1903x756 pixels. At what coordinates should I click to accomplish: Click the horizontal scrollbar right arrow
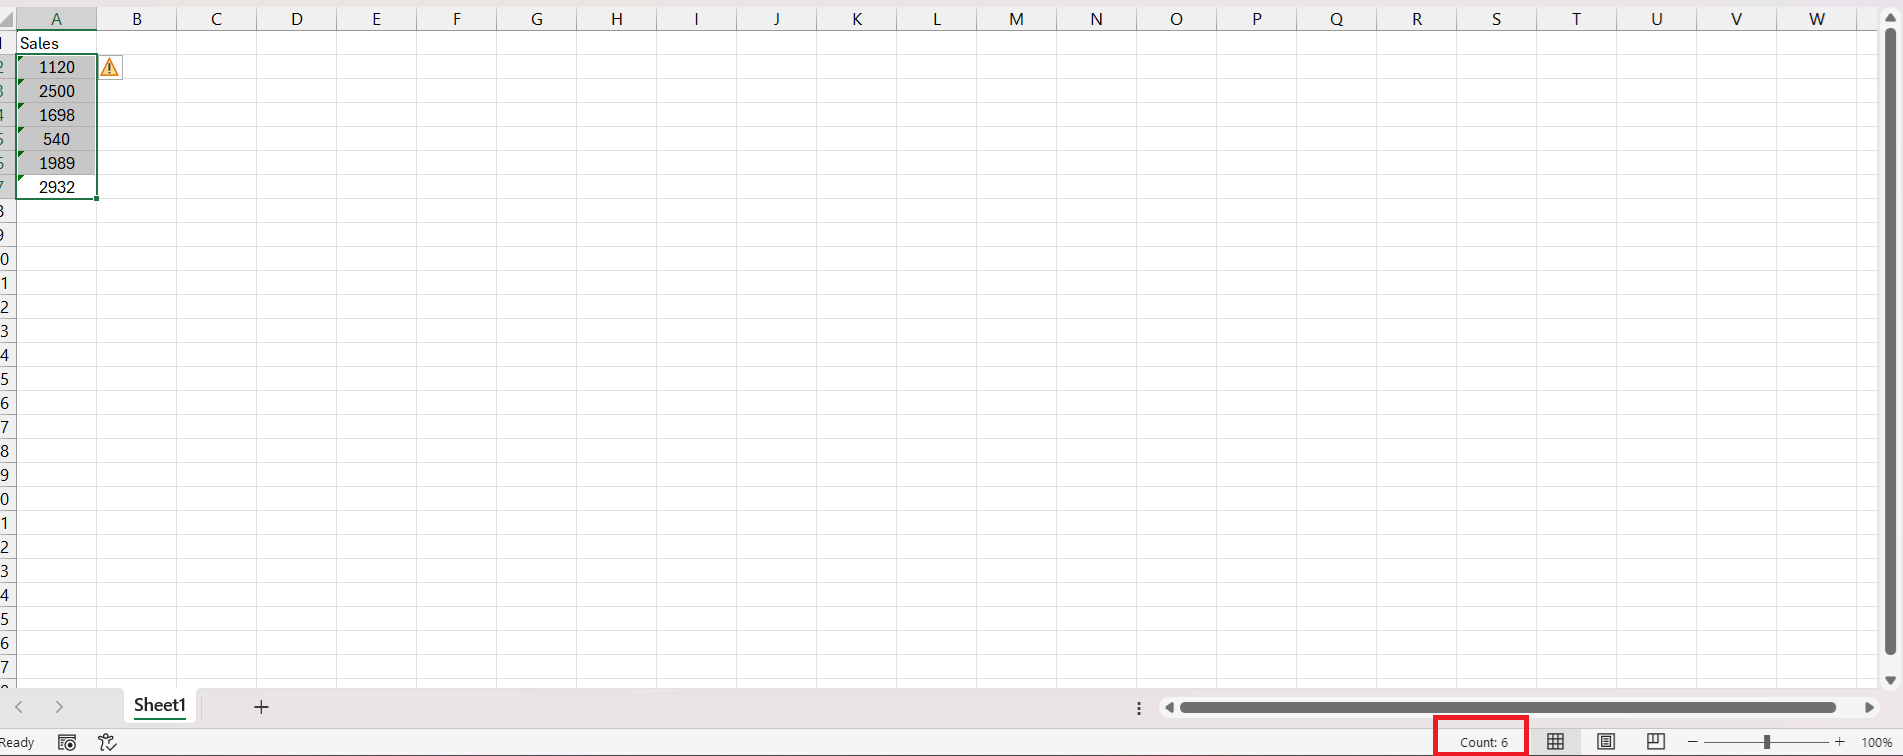[x=1869, y=708]
